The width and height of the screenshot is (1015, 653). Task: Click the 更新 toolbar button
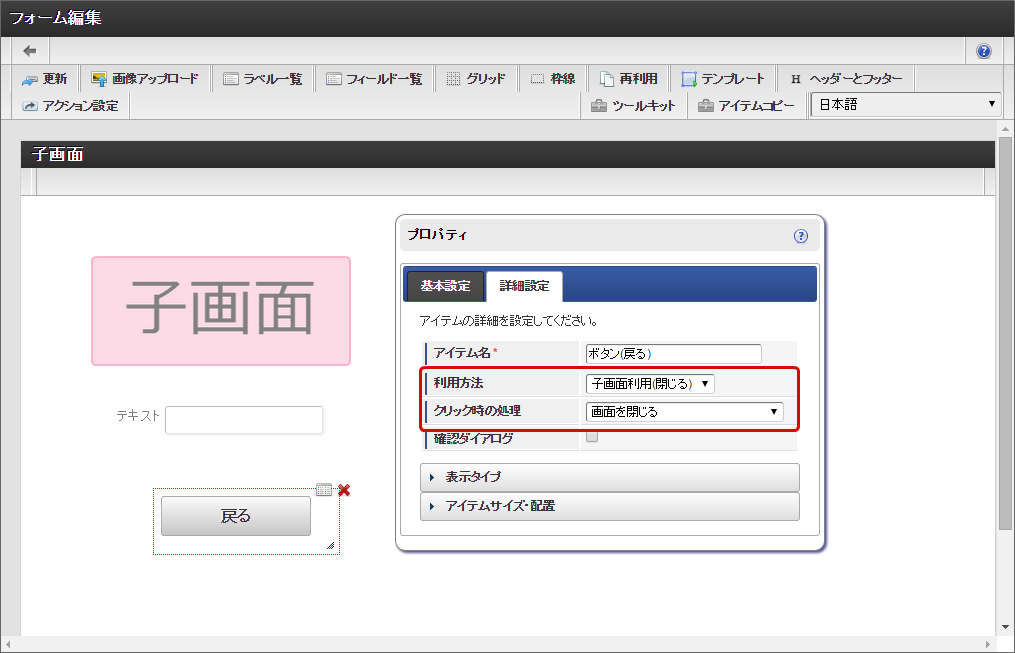coord(45,79)
